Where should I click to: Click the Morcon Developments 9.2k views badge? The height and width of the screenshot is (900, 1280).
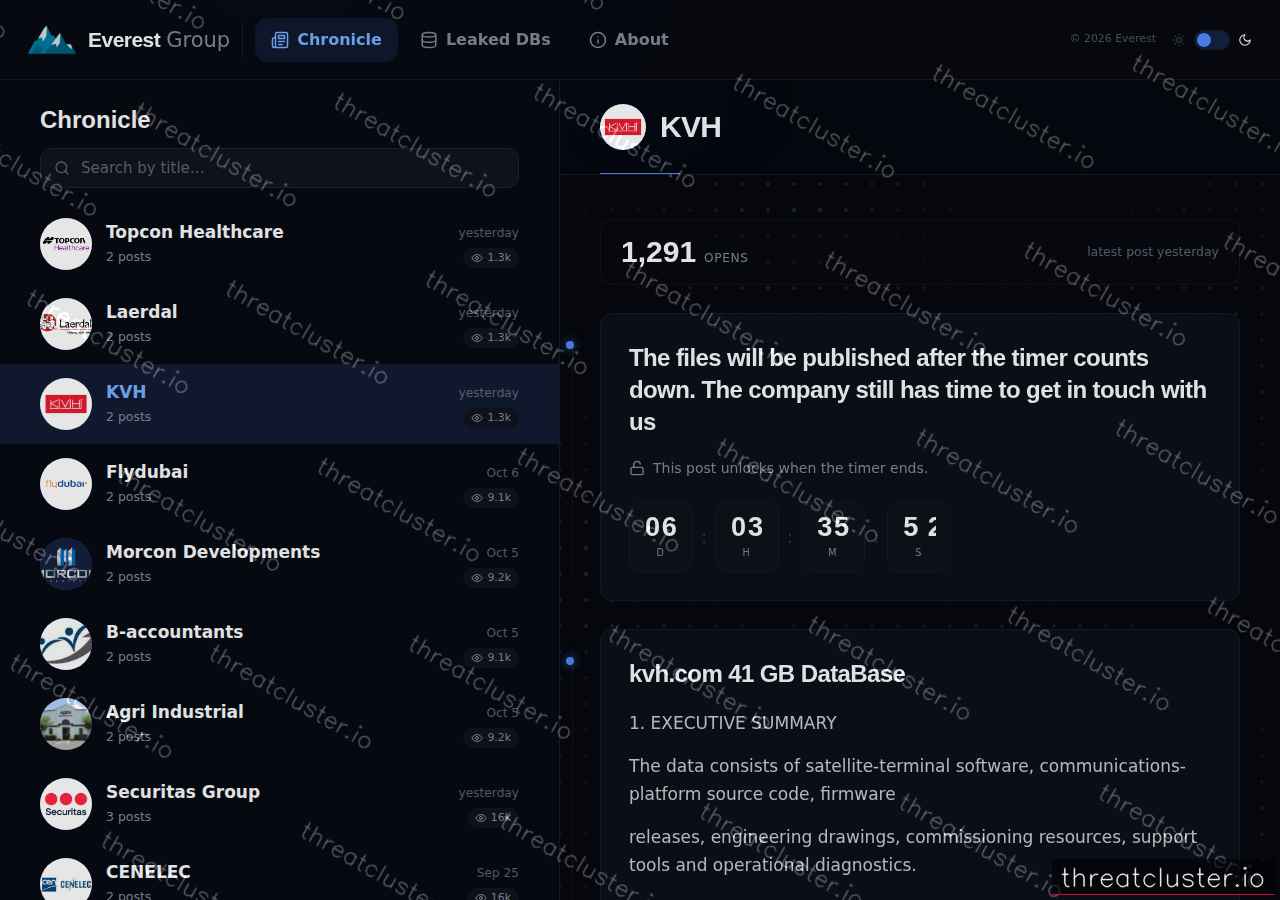coord(491,578)
